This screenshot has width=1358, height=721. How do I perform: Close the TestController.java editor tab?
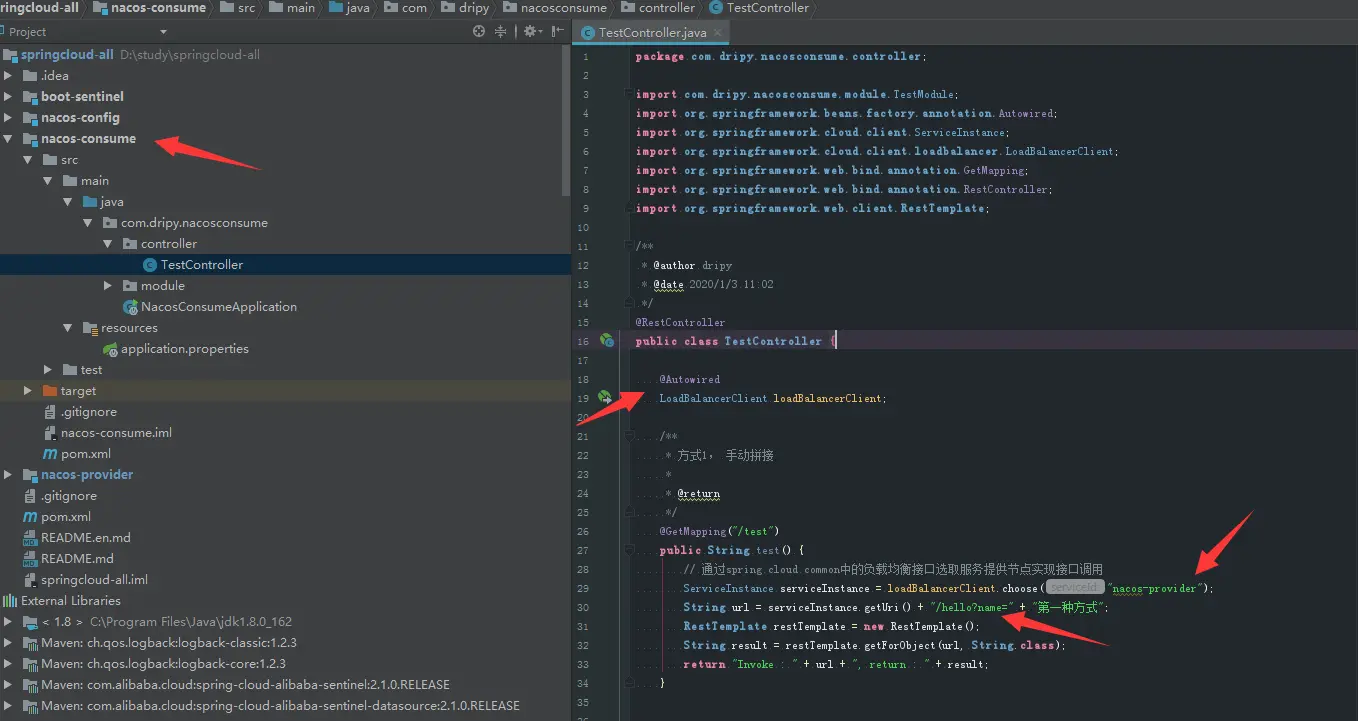click(718, 33)
